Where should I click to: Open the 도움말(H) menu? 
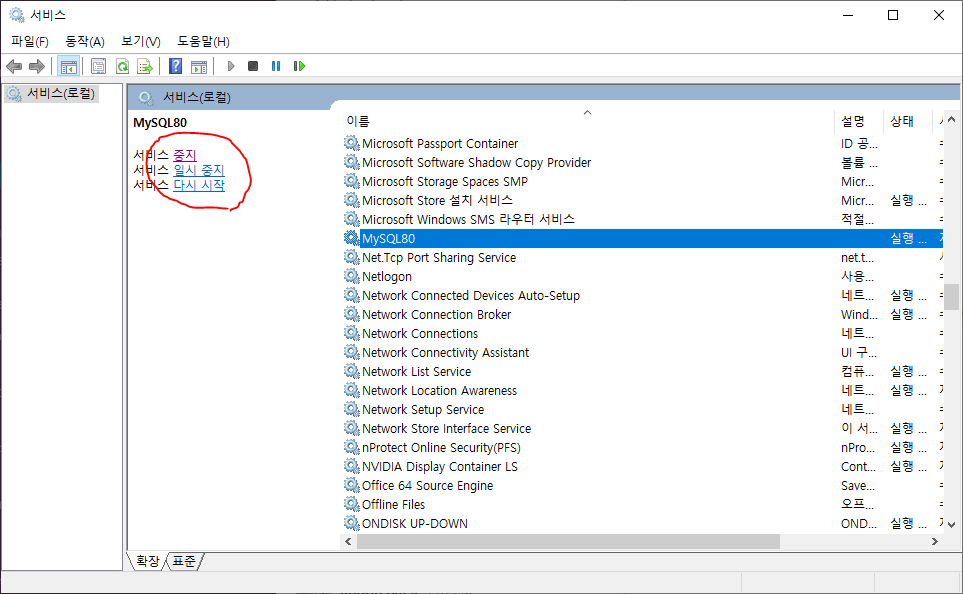click(203, 41)
